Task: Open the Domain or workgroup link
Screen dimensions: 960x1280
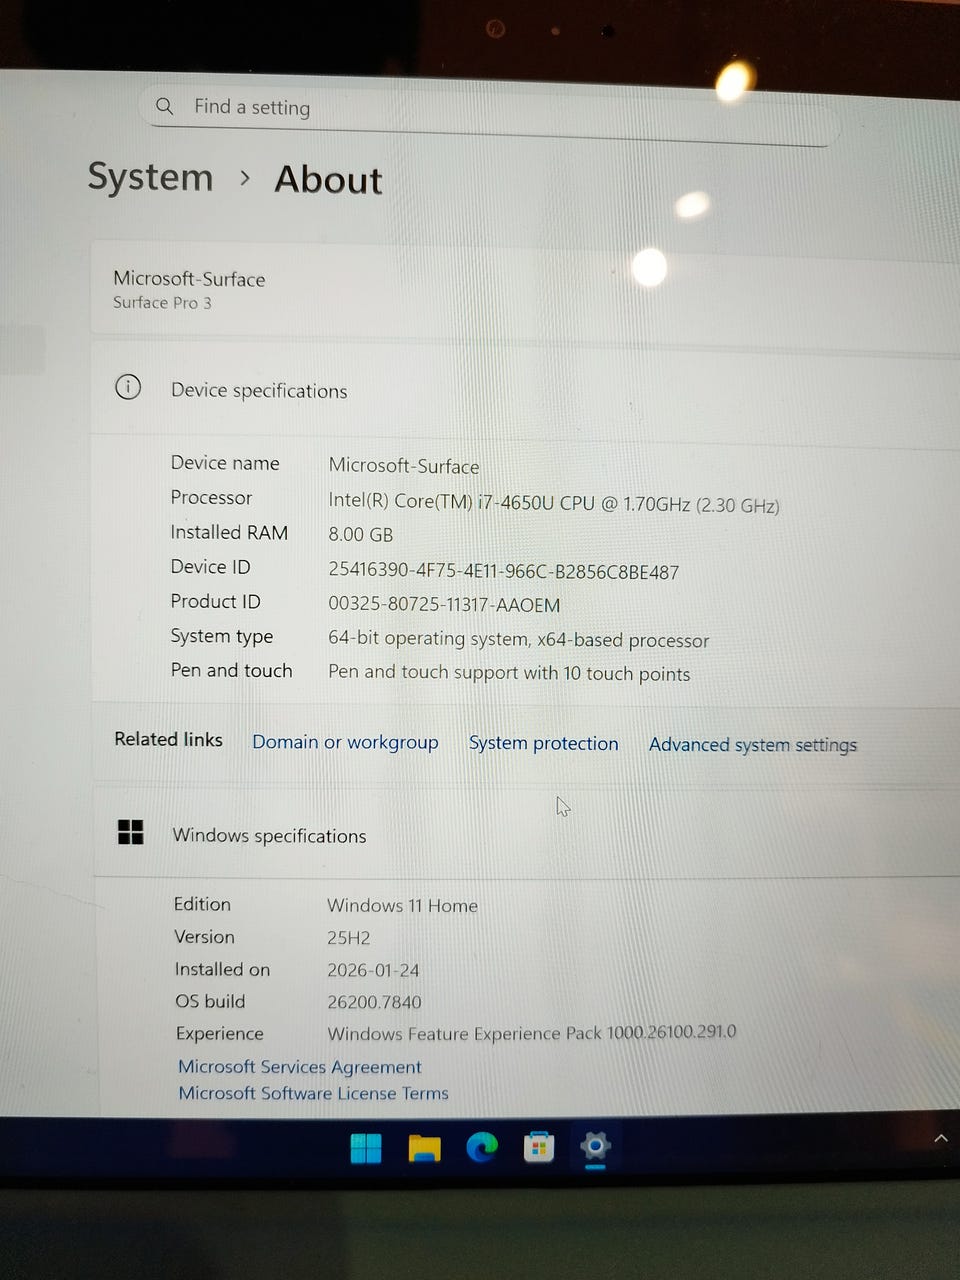Action: point(345,742)
